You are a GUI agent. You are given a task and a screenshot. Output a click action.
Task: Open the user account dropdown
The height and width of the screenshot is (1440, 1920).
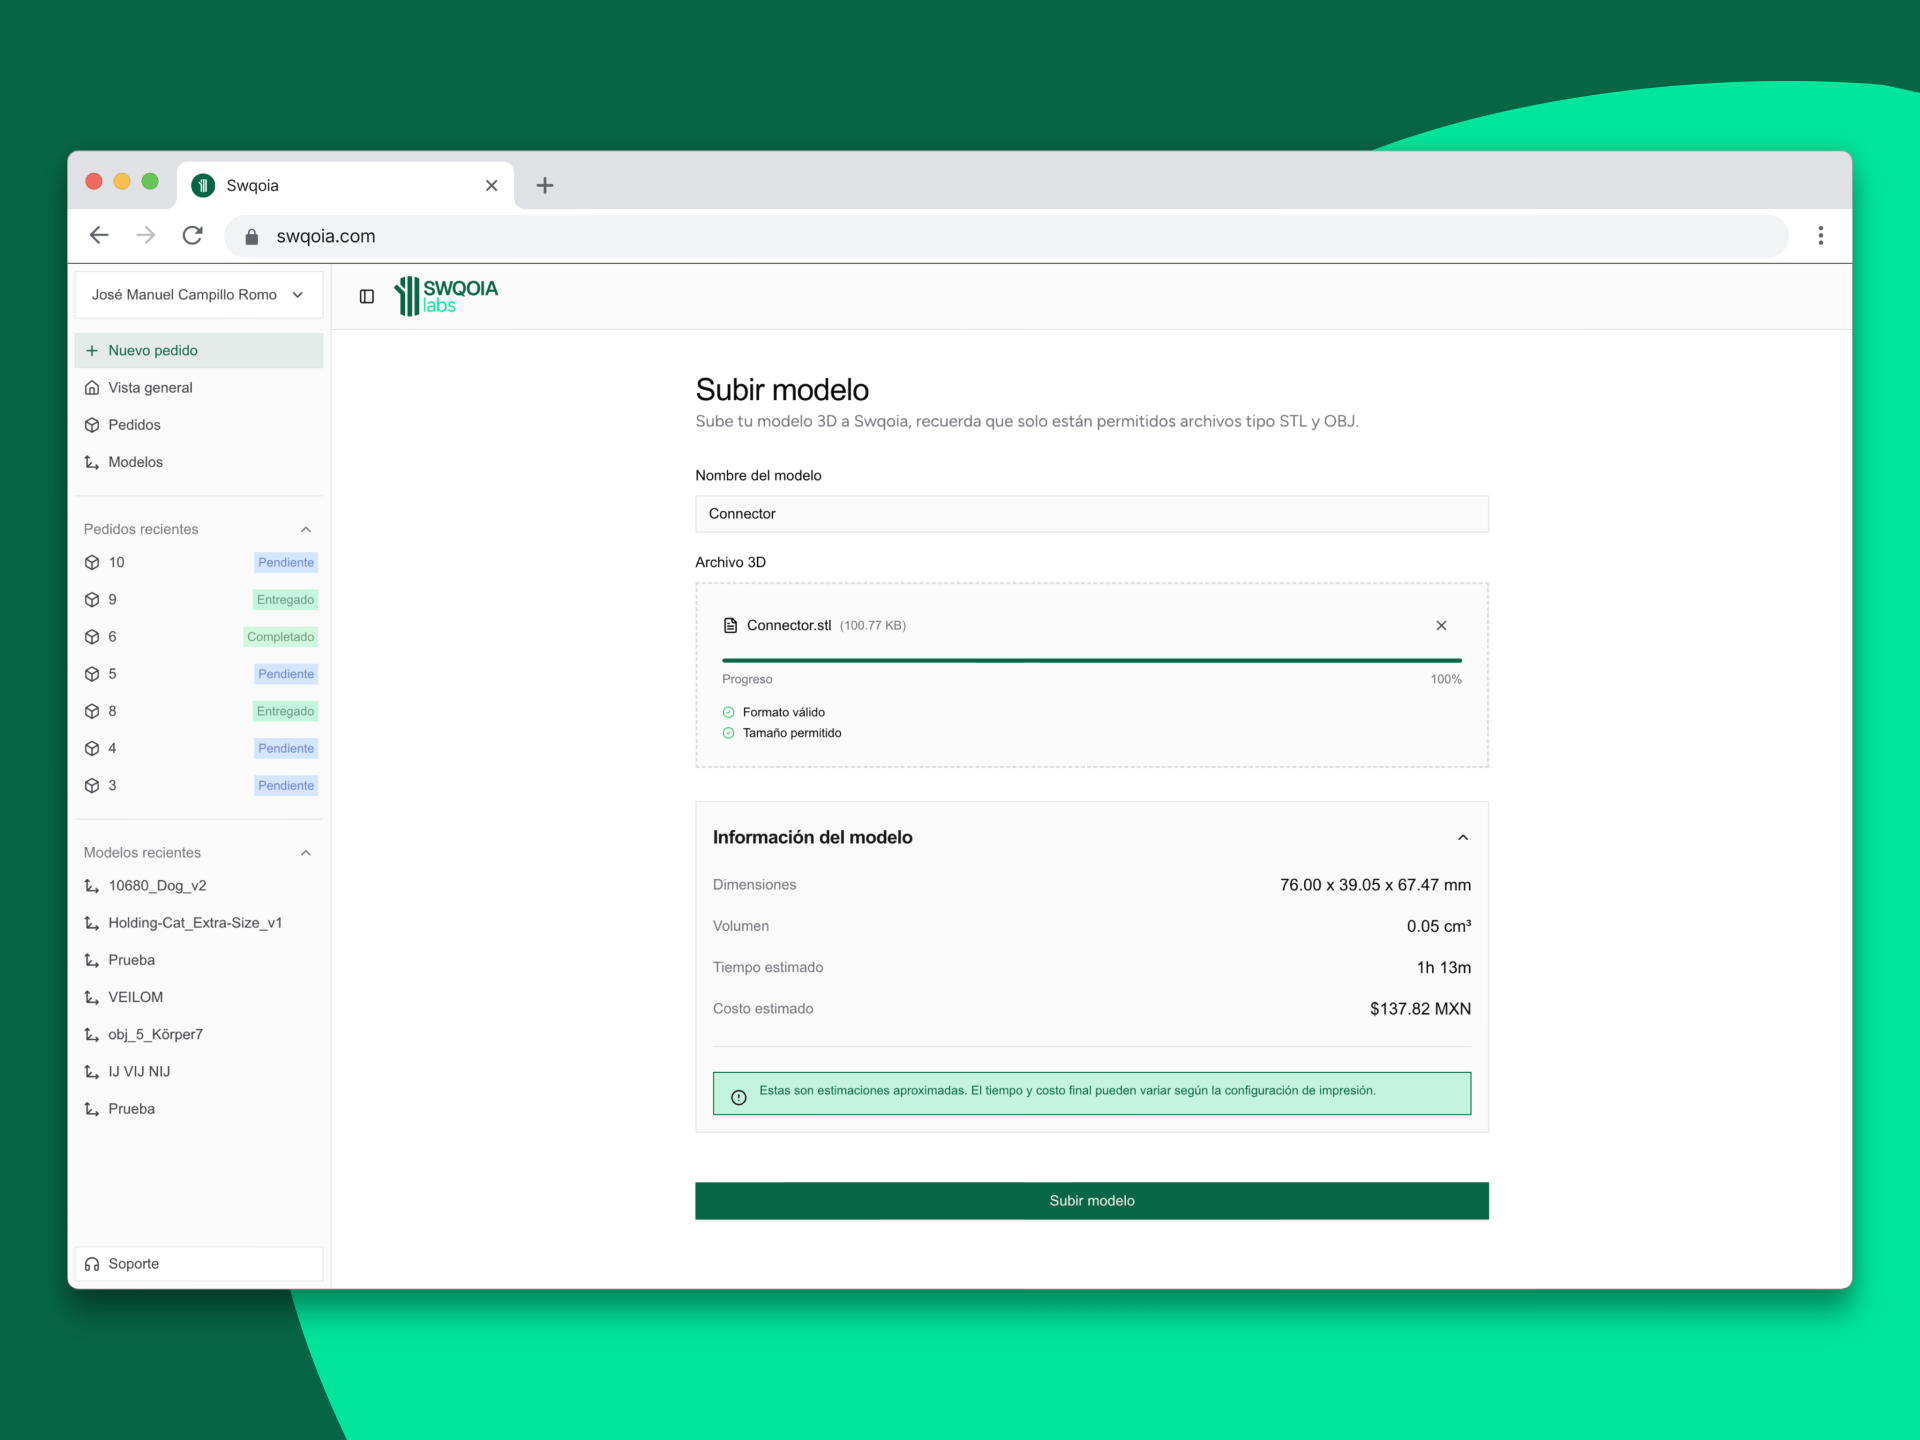[x=199, y=295]
